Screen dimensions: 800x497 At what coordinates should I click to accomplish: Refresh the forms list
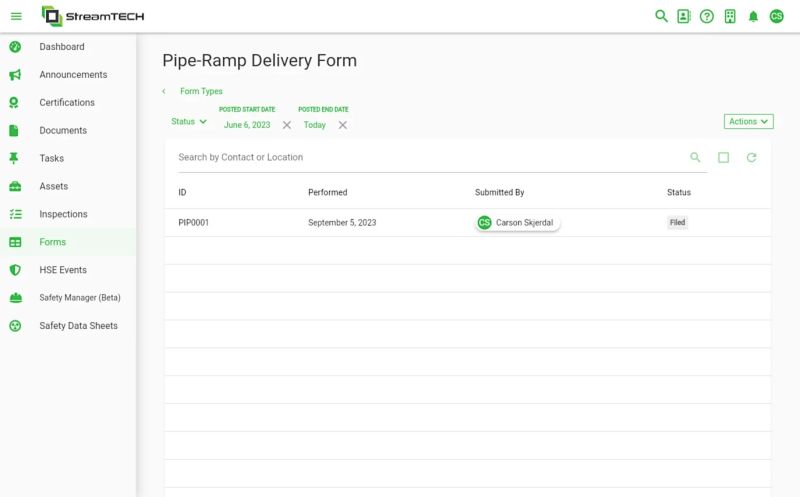(x=751, y=157)
